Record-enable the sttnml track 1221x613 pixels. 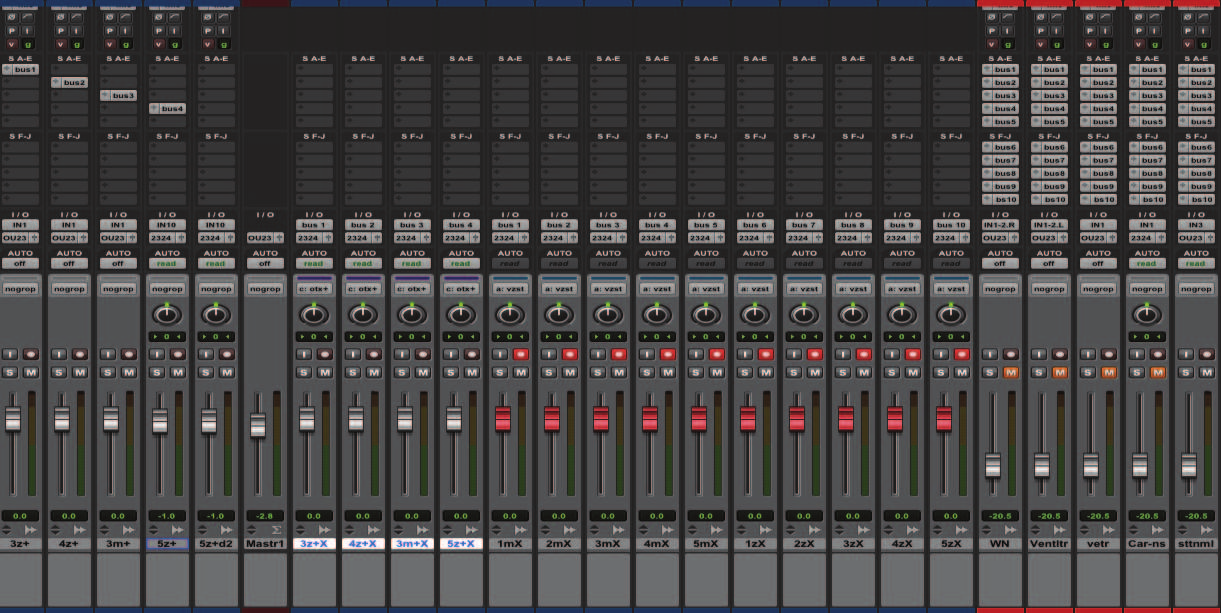click(1206, 354)
